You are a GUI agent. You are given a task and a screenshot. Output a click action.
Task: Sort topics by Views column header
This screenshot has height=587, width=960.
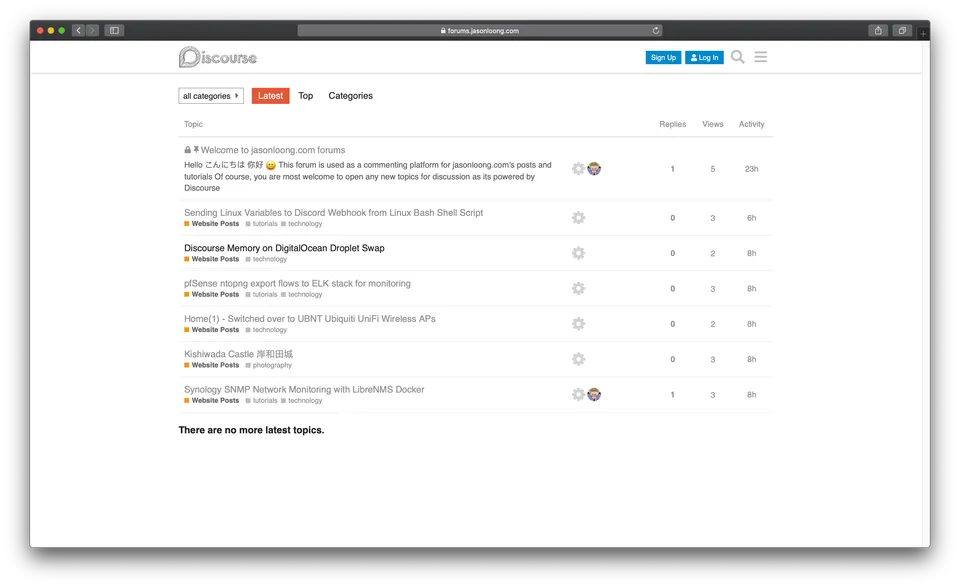[x=713, y=124]
